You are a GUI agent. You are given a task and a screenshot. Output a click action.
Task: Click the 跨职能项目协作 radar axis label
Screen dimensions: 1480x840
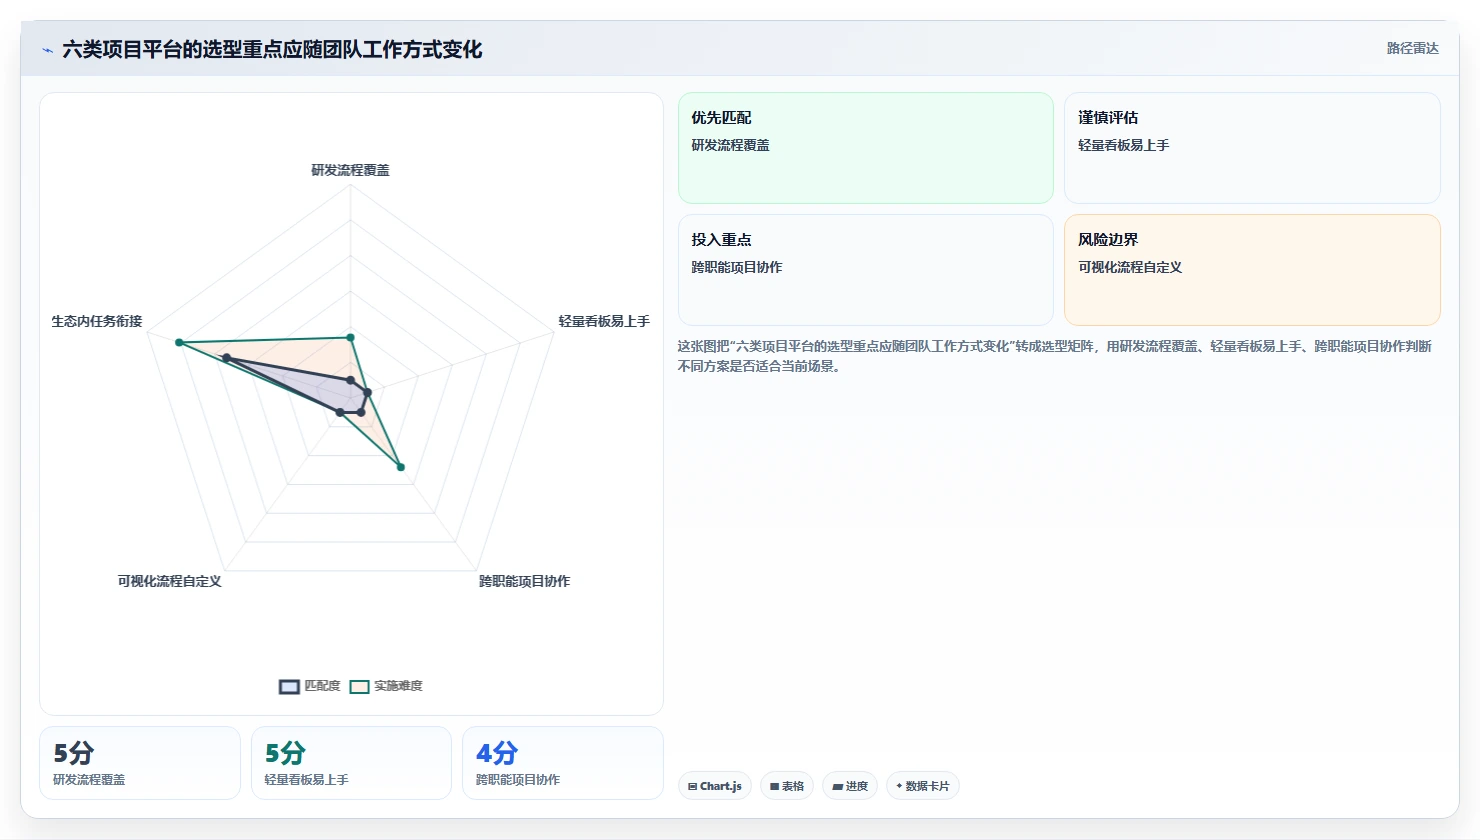(524, 581)
